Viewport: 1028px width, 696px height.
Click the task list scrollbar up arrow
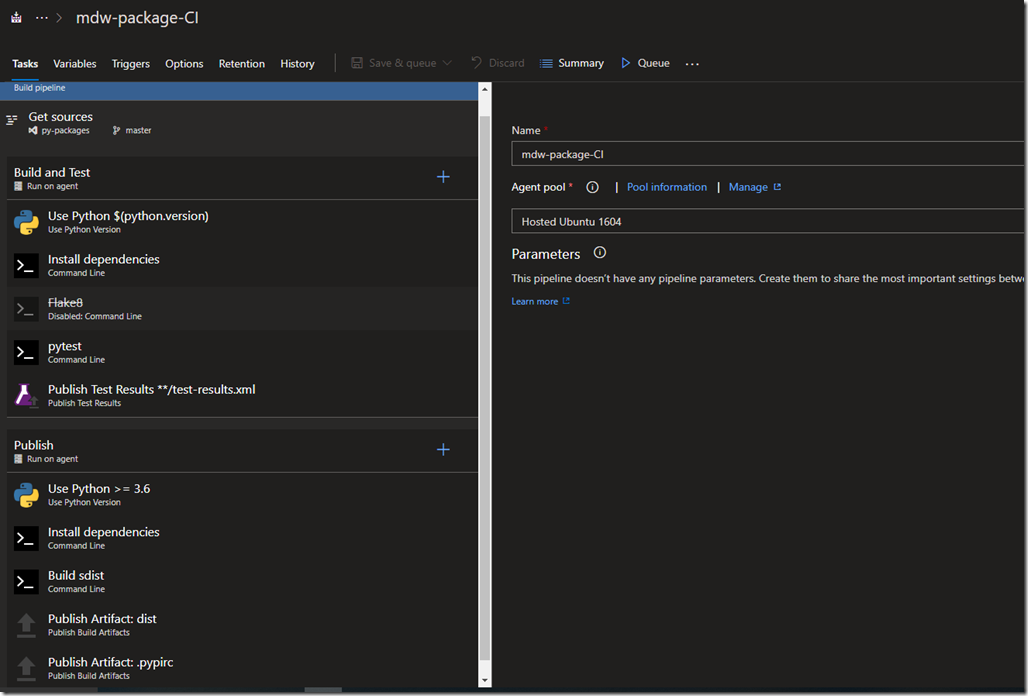(x=485, y=89)
